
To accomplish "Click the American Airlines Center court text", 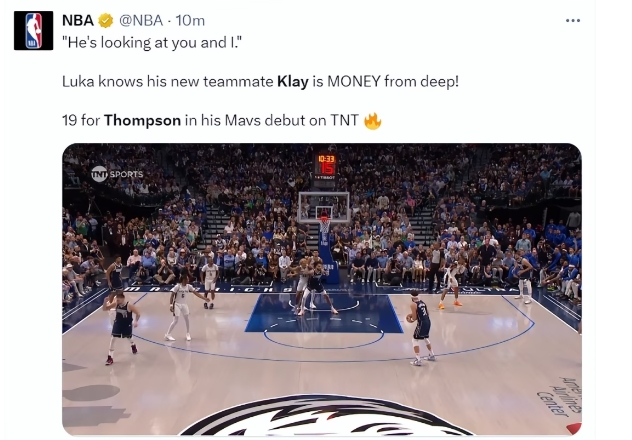I will [561, 396].
